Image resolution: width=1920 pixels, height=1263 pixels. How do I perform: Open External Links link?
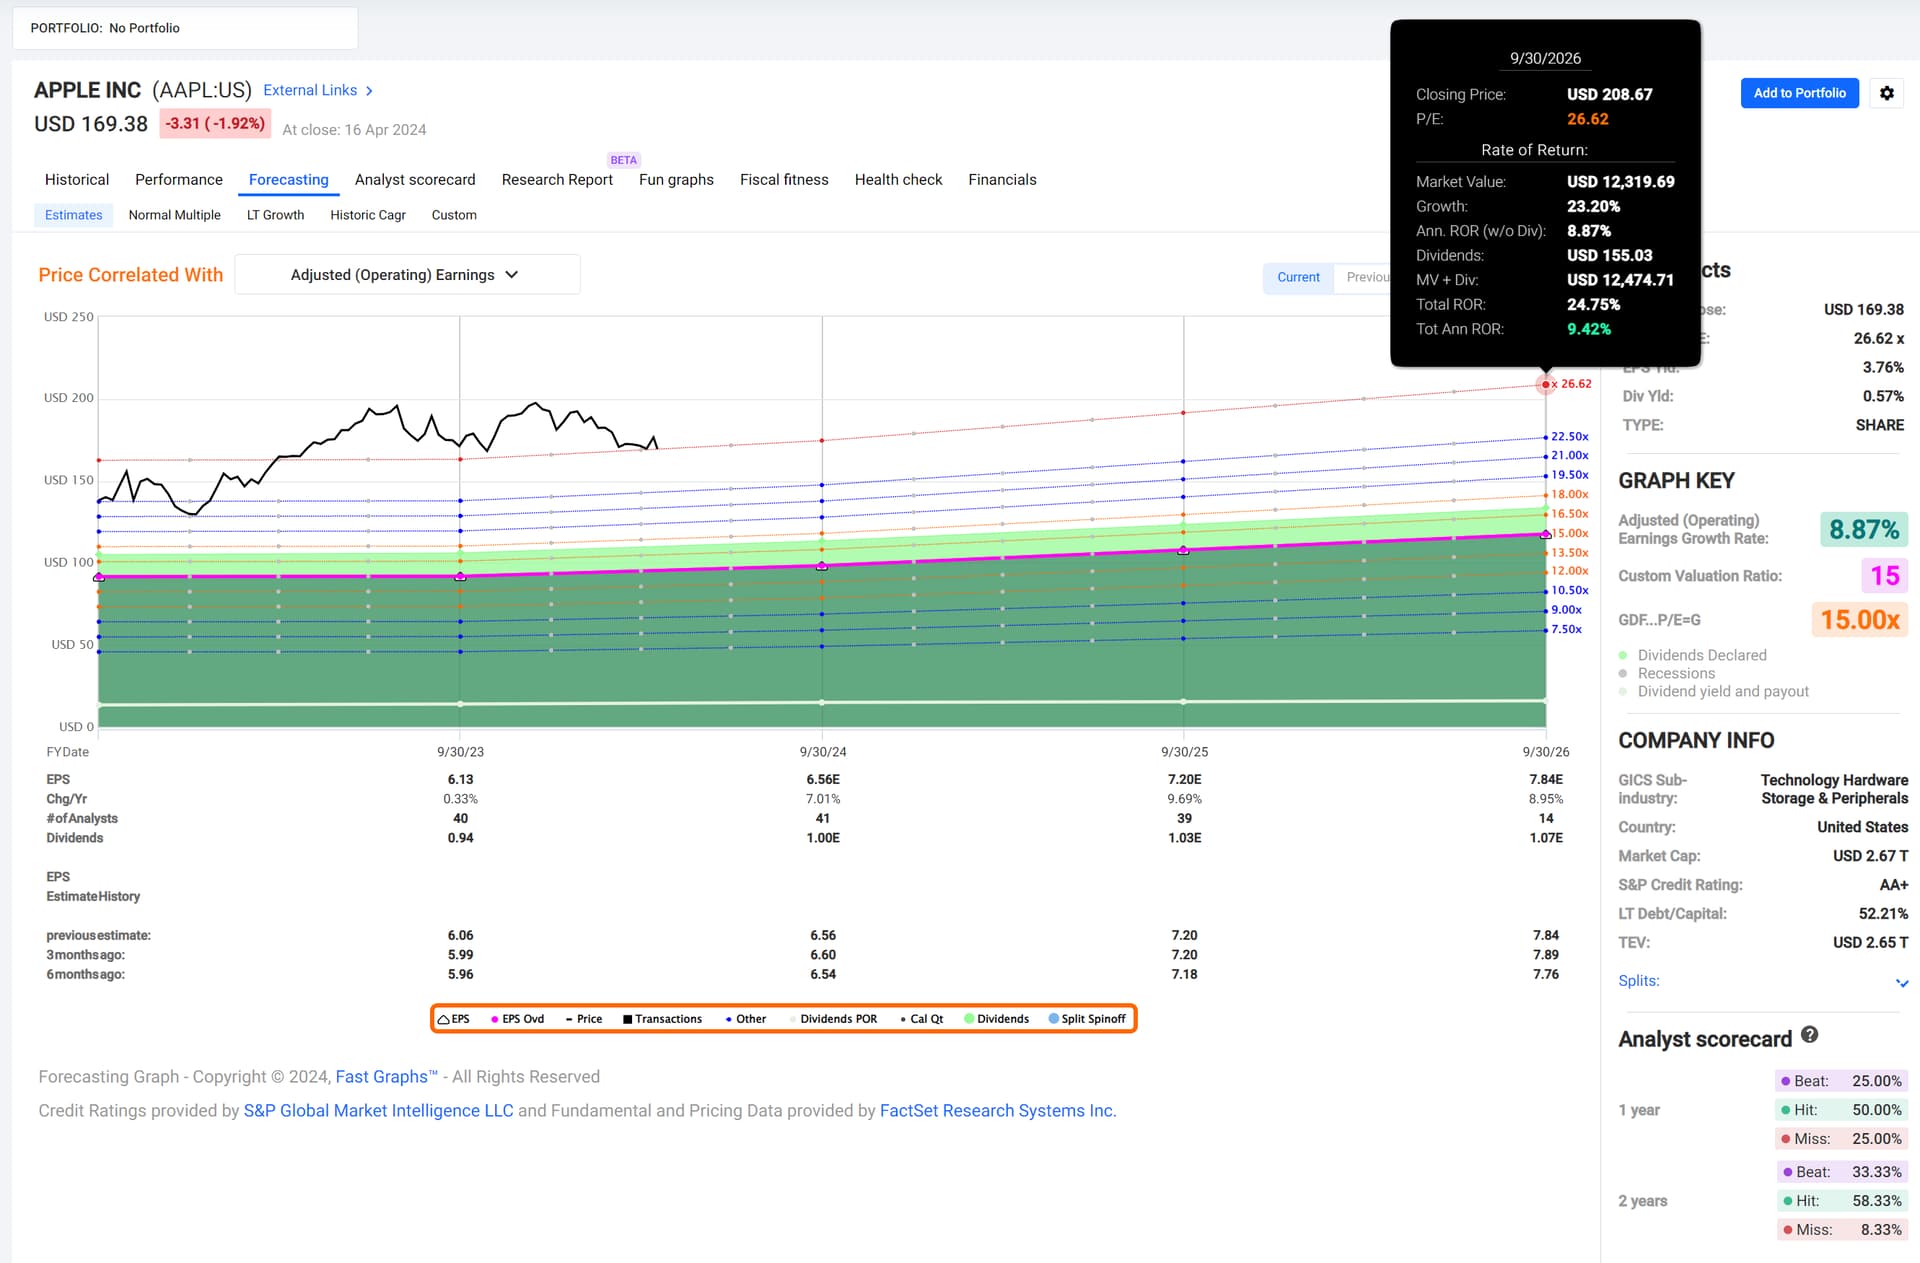point(310,90)
